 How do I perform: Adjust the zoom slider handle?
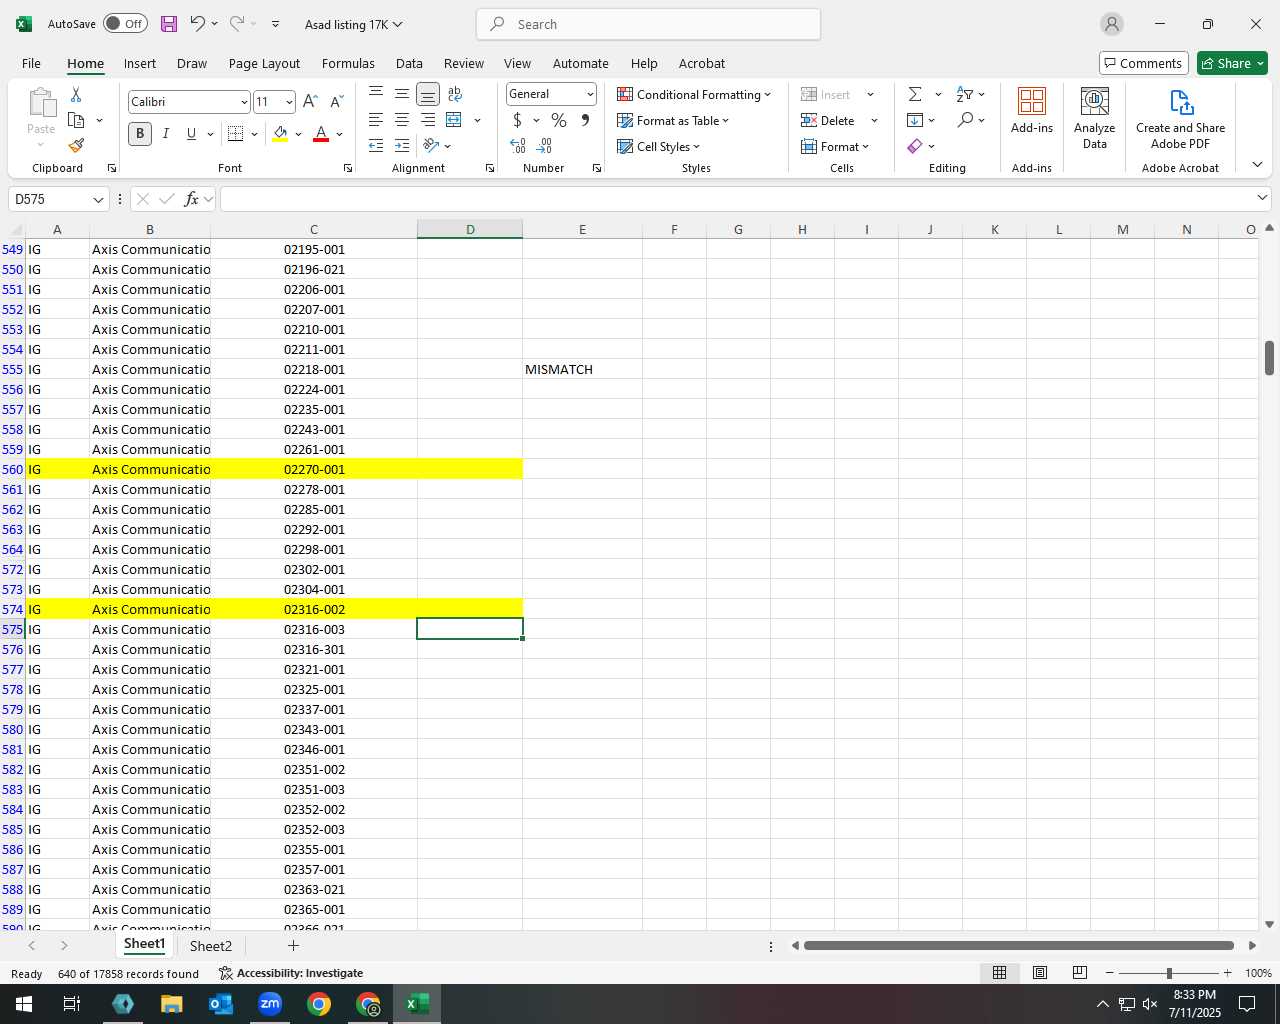click(1169, 973)
